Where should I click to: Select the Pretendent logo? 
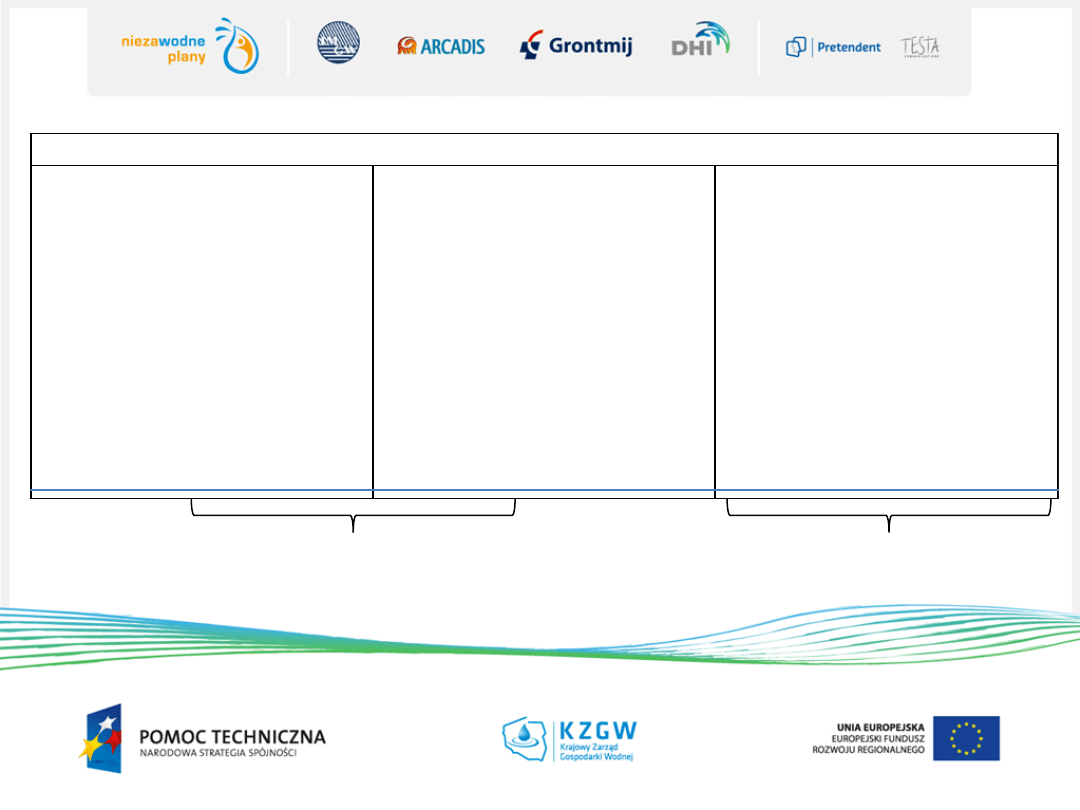(x=833, y=47)
